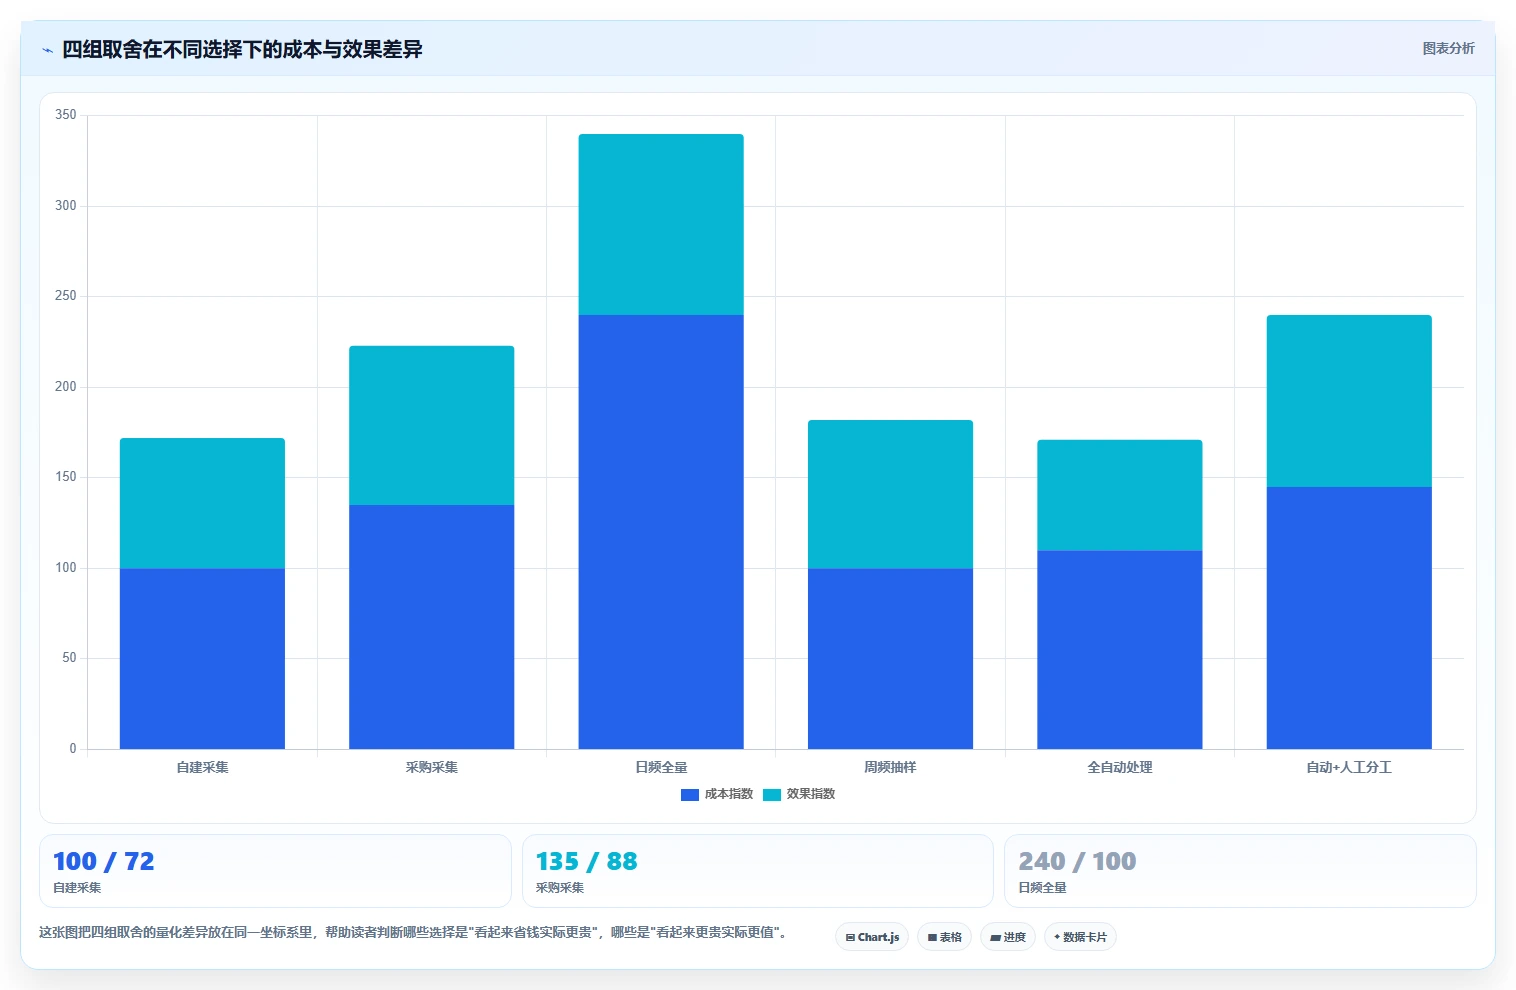Image resolution: width=1516 pixels, height=990 pixels.
Task: Click the y-axis value 350
Action: coord(65,115)
